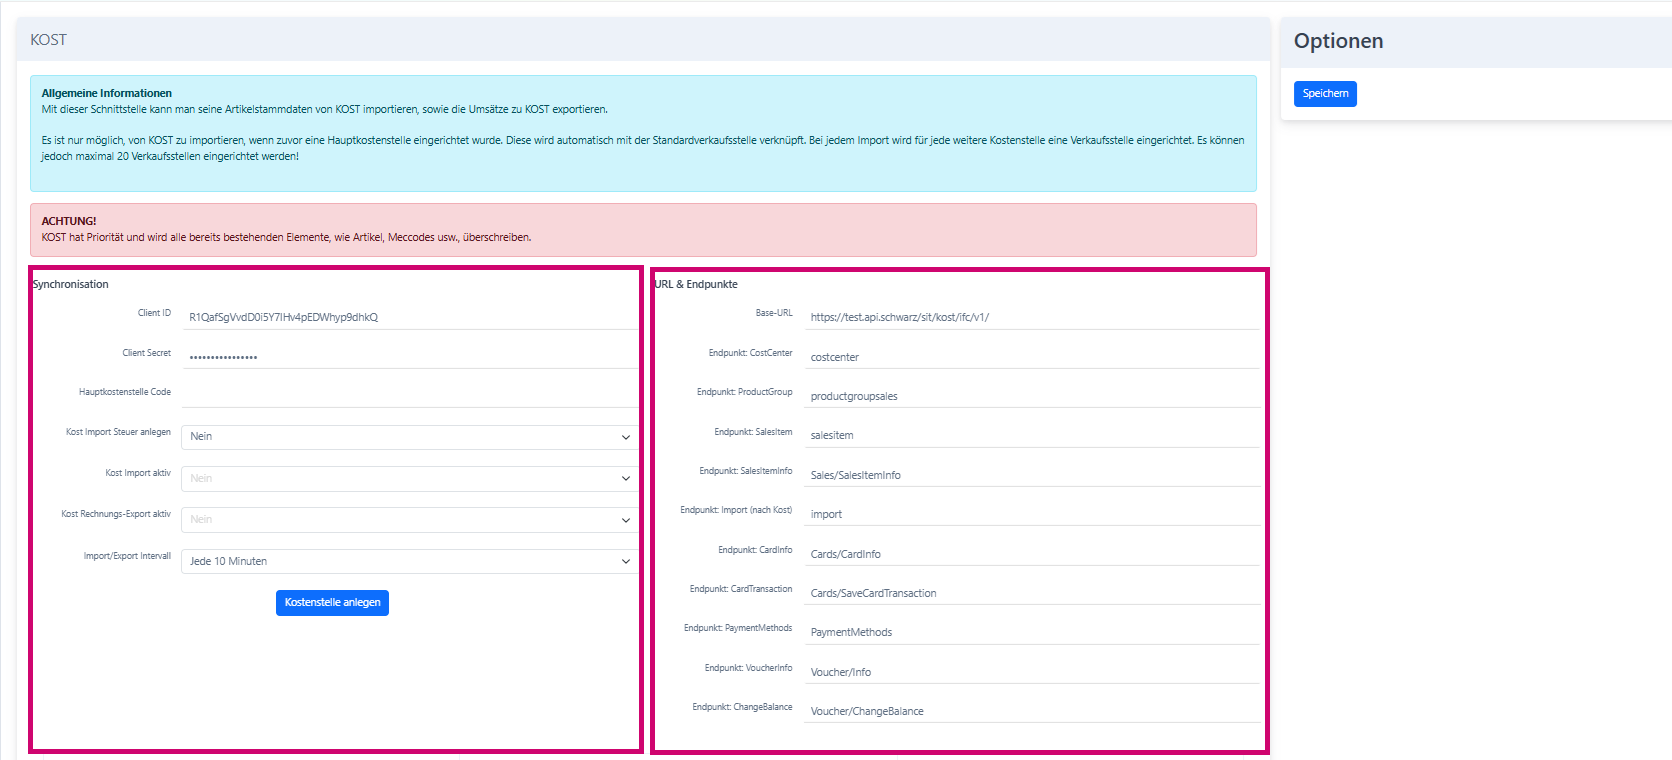Focus the Client ID input field
The width and height of the screenshot is (1672, 760).
(x=410, y=317)
